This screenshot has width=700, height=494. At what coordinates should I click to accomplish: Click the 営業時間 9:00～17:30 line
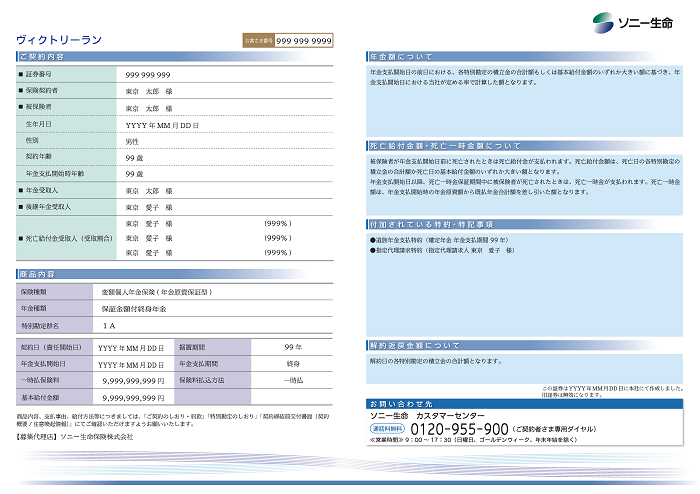point(474,440)
